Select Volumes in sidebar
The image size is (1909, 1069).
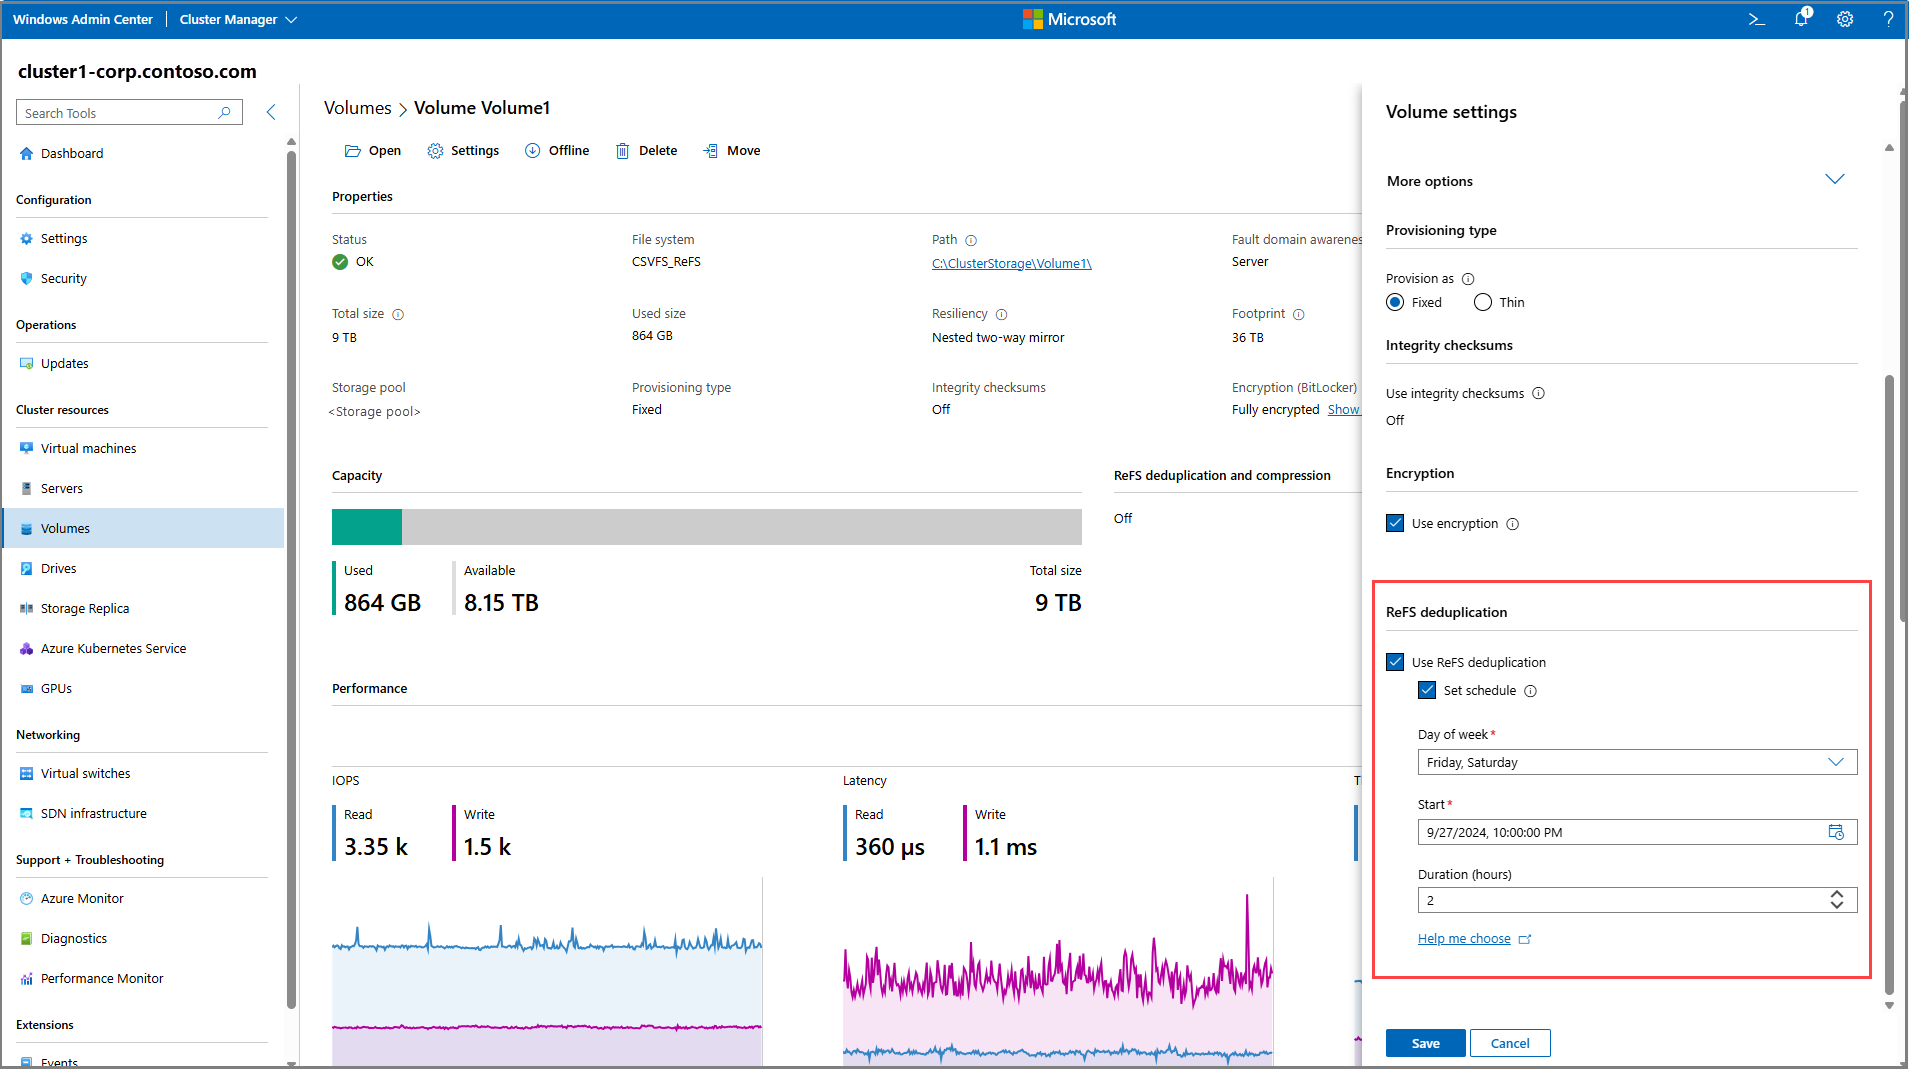tap(142, 528)
